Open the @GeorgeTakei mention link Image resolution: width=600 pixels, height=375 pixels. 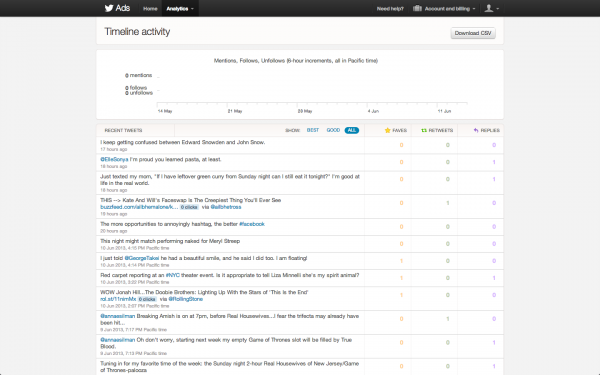coord(142,258)
